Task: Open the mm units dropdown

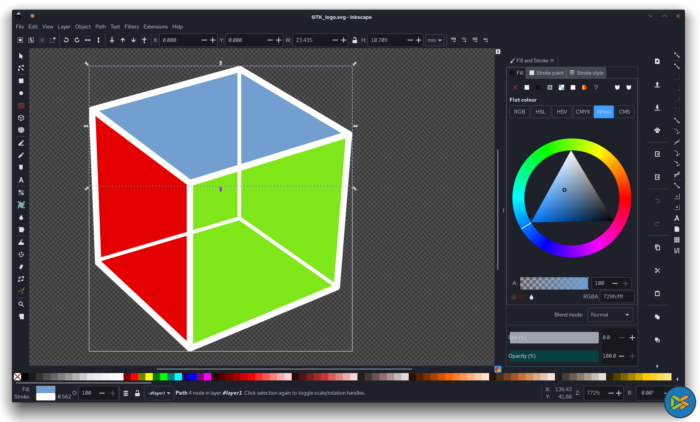Action: [x=435, y=40]
